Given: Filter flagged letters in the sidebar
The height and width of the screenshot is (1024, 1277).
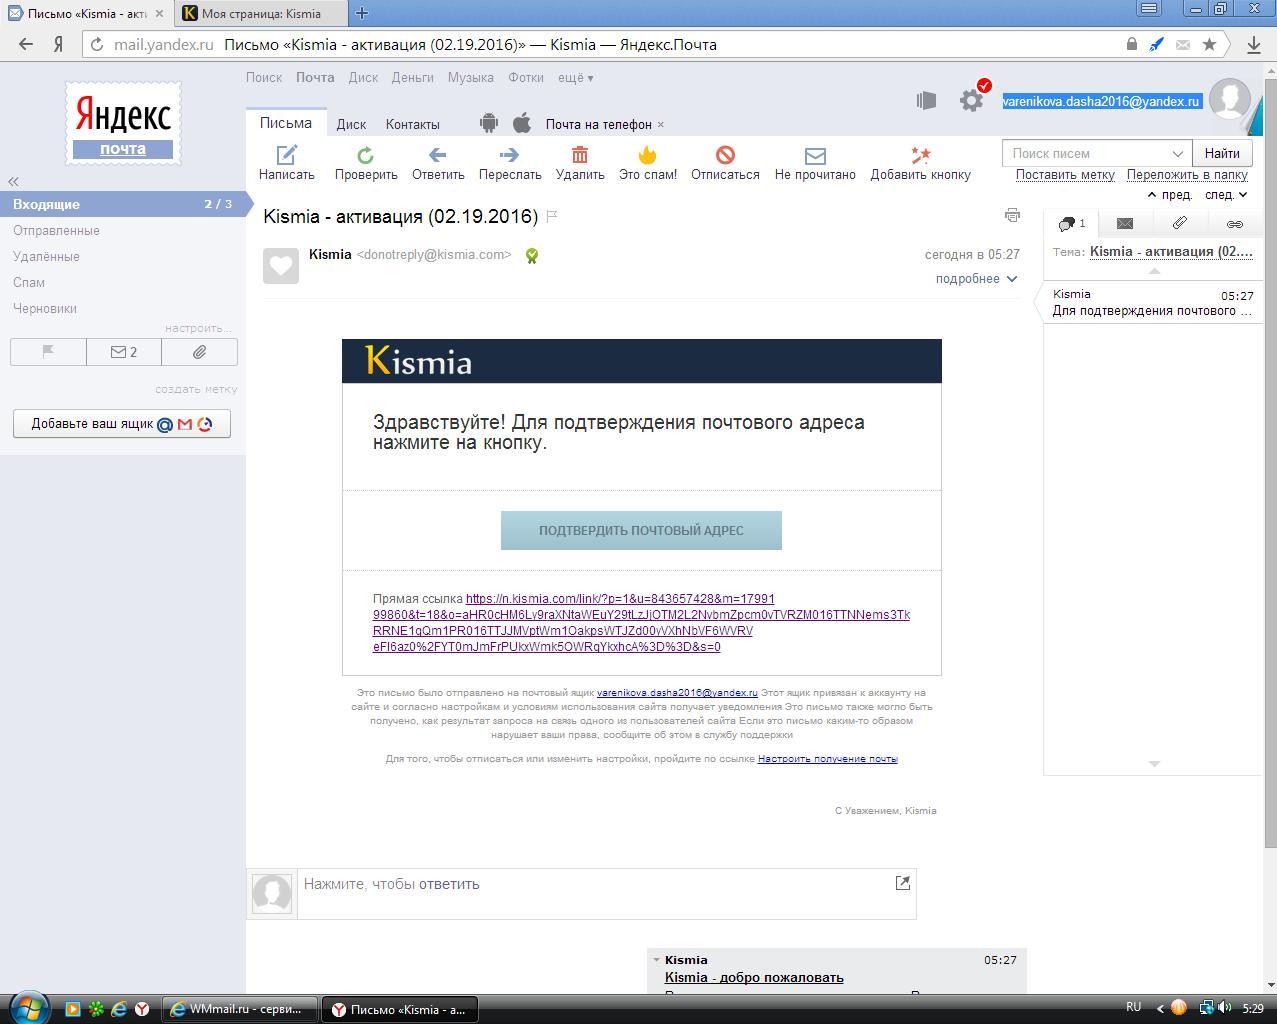Looking at the screenshot, I should pyautogui.click(x=48, y=352).
